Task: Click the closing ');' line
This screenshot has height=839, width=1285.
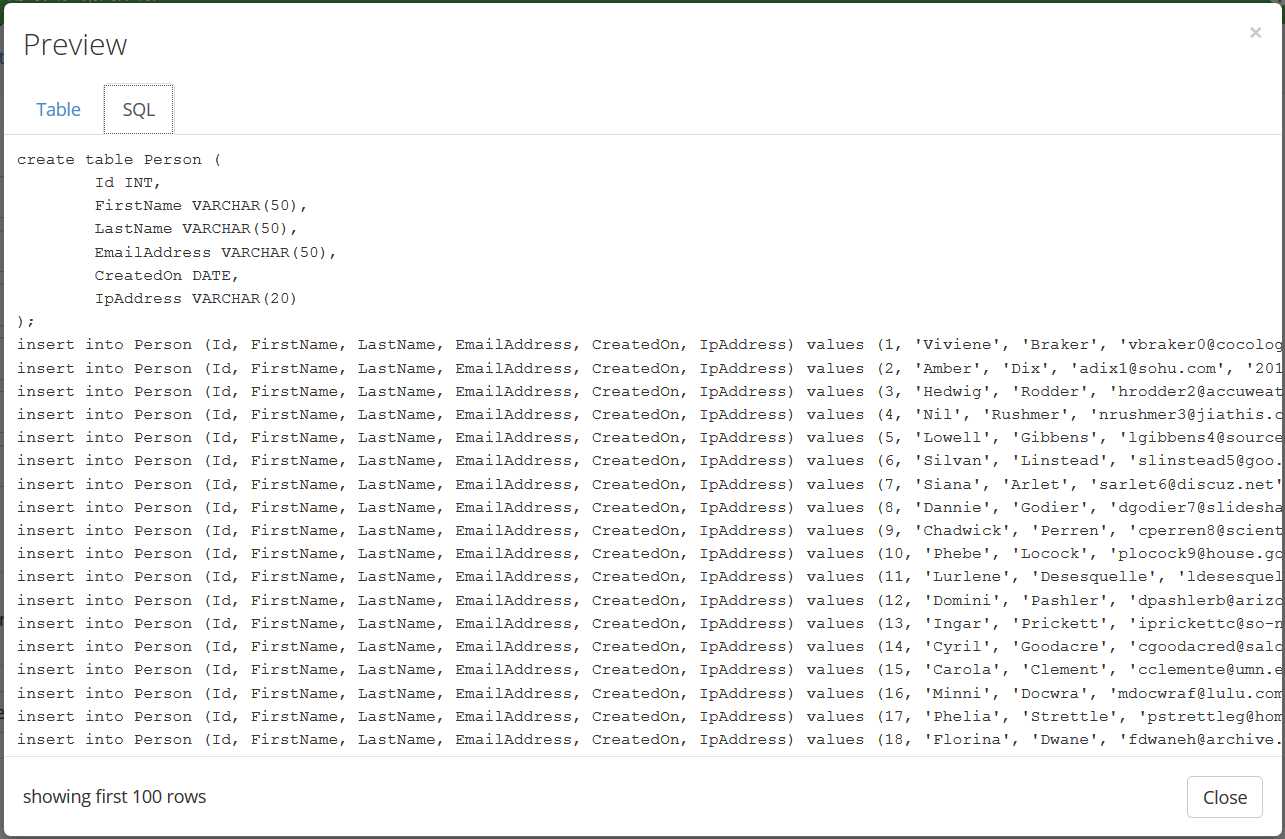Action: pos(26,322)
